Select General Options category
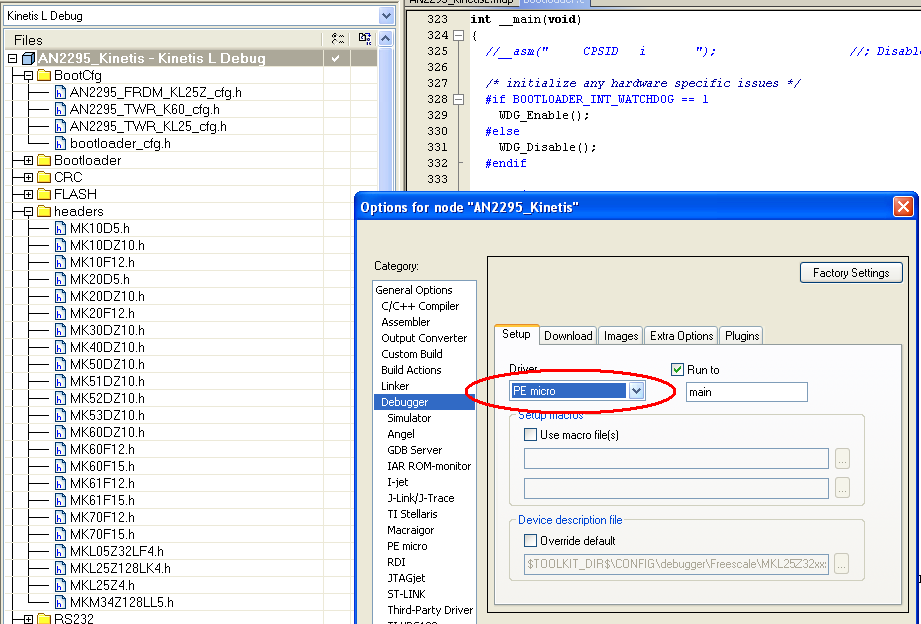The height and width of the screenshot is (624, 921). (x=414, y=290)
